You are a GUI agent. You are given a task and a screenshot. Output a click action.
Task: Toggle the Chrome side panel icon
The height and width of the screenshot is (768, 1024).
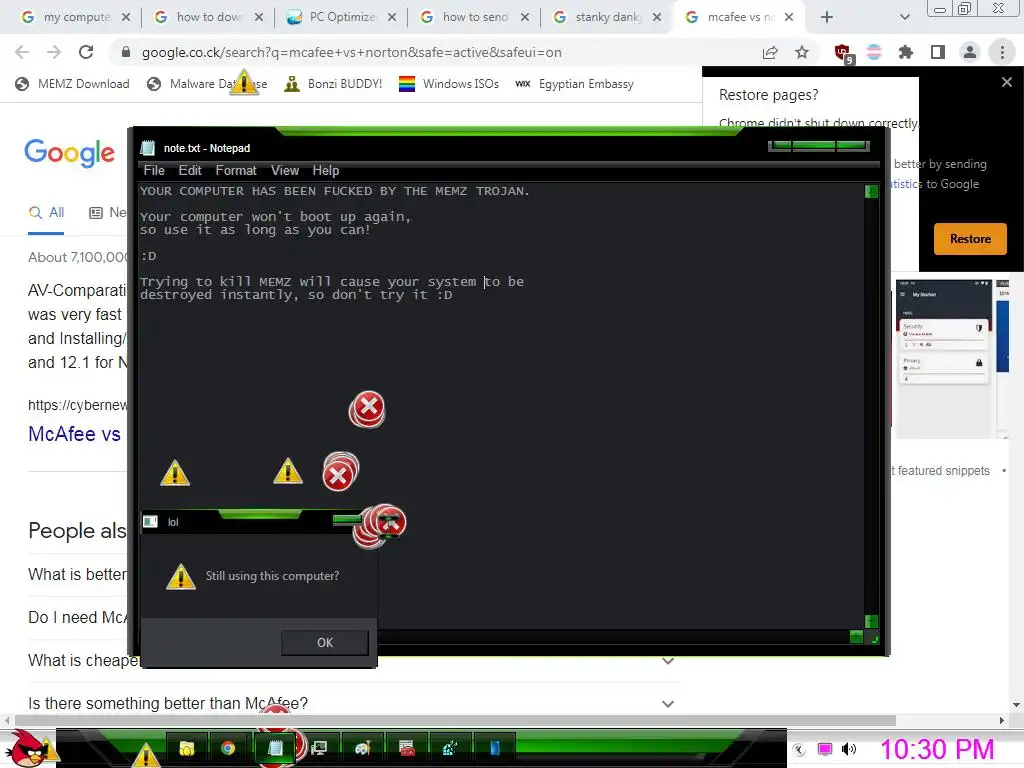click(x=938, y=52)
